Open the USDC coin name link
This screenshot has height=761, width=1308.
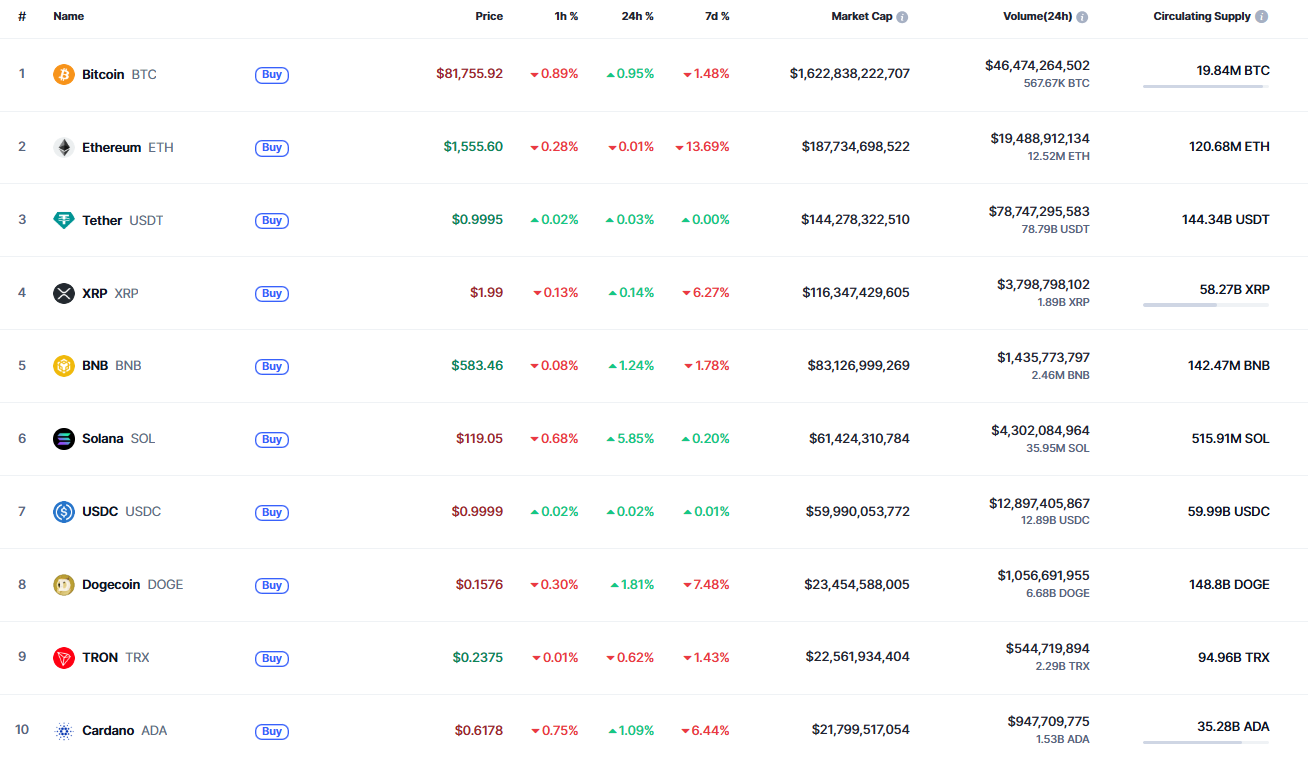(x=100, y=512)
